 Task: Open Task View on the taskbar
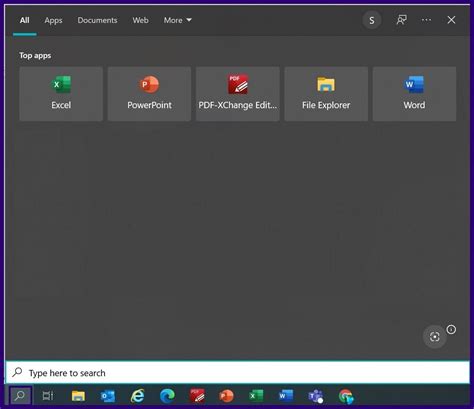[x=48, y=396]
